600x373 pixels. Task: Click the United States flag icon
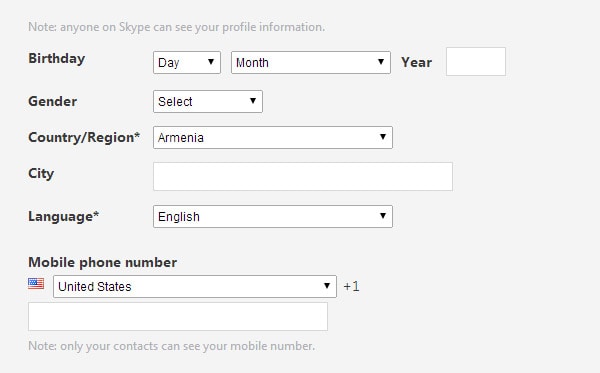pos(36,283)
